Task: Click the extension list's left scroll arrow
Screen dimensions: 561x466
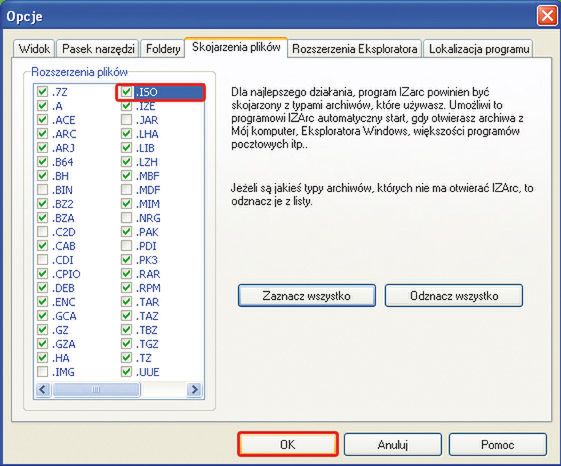Action: [x=43, y=389]
